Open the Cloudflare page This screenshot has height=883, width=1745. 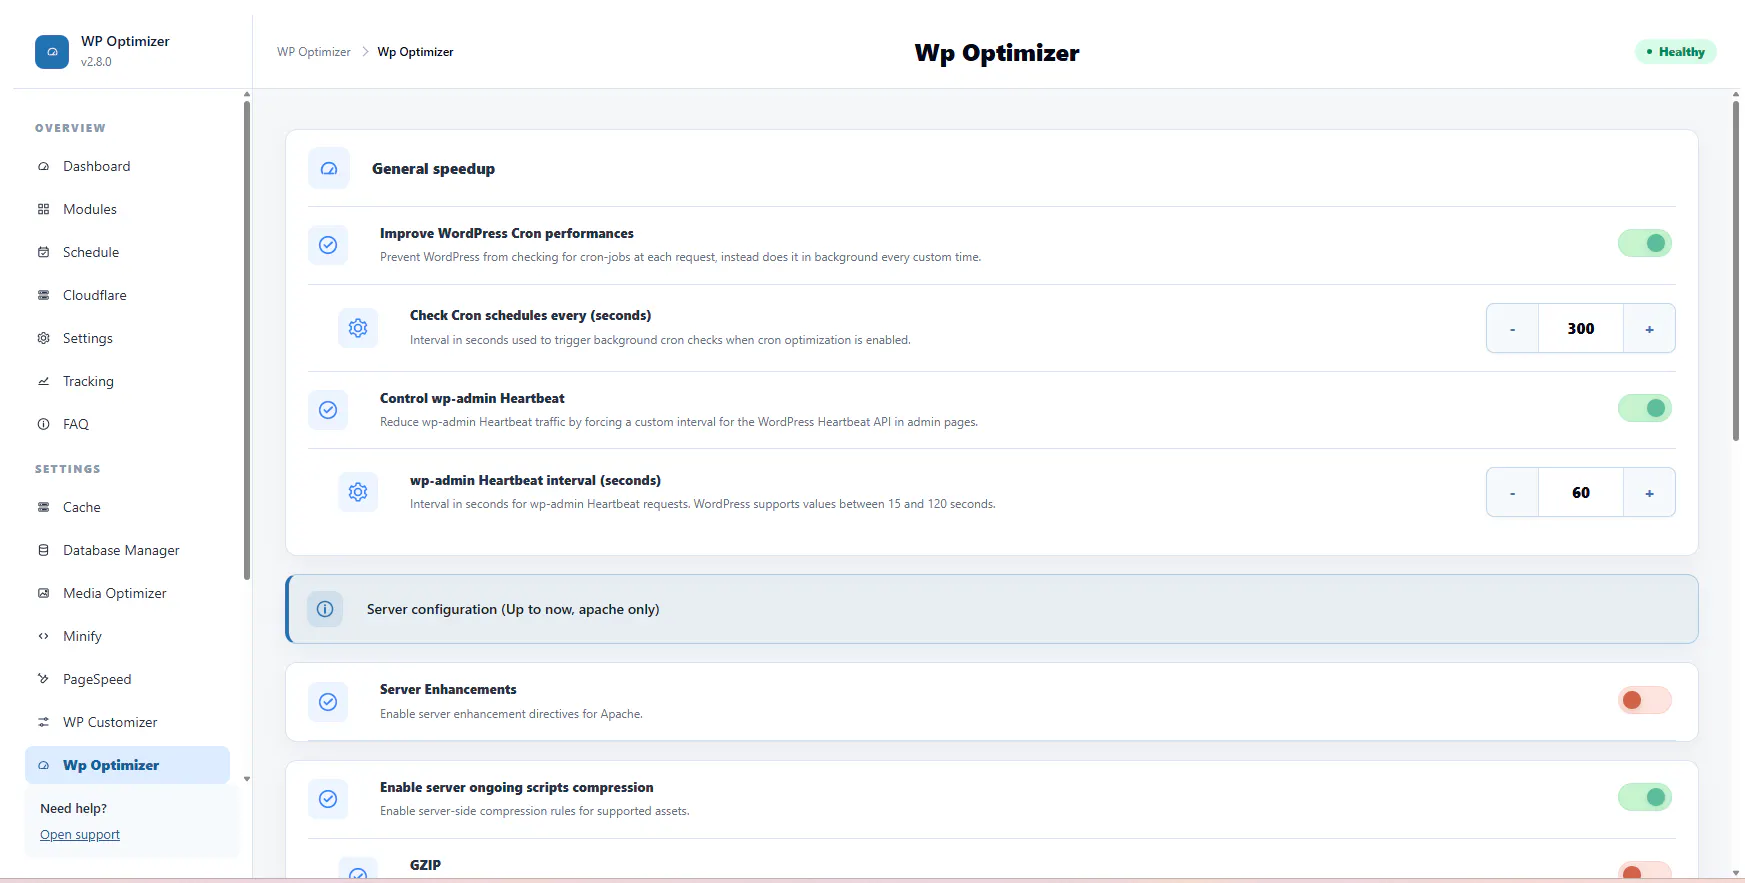[127, 296]
